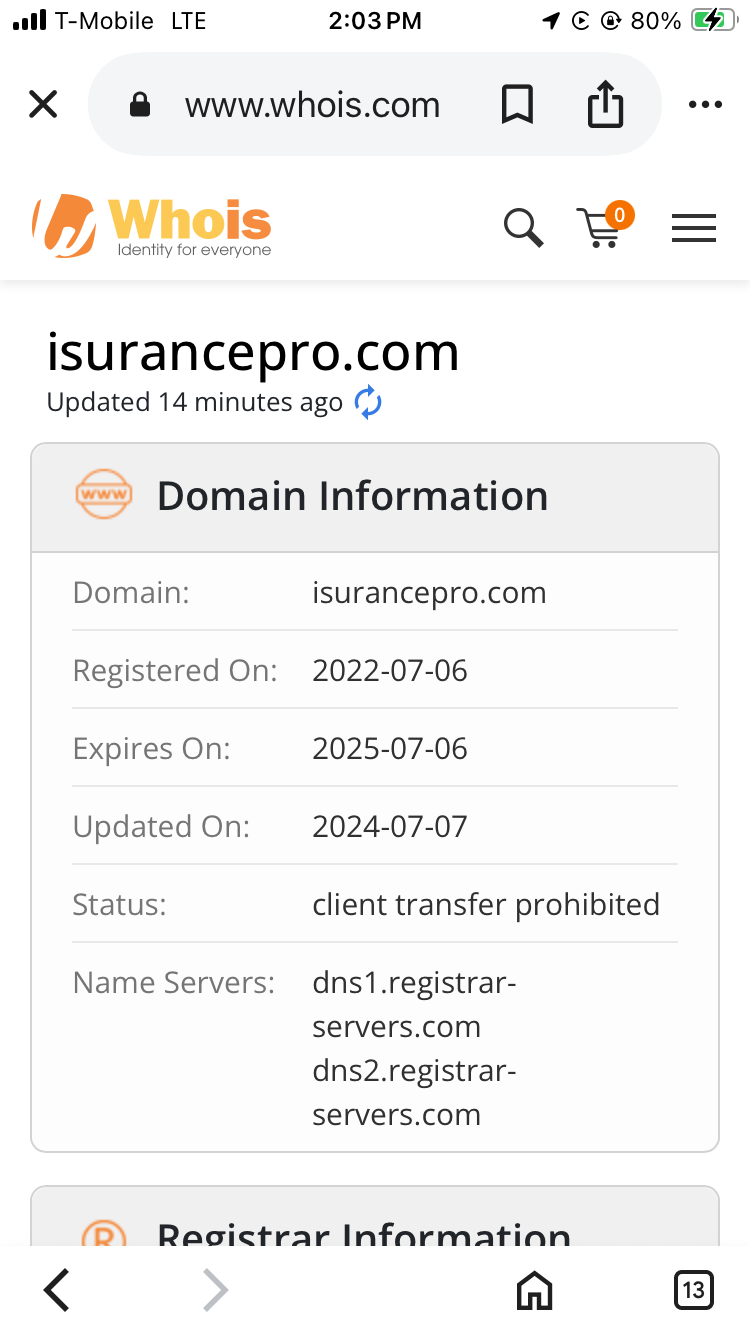This screenshot has height=1334, width=750.
Task: Tap the dns1.registrar-servers.com name server text
Action: pos(414,1005)
